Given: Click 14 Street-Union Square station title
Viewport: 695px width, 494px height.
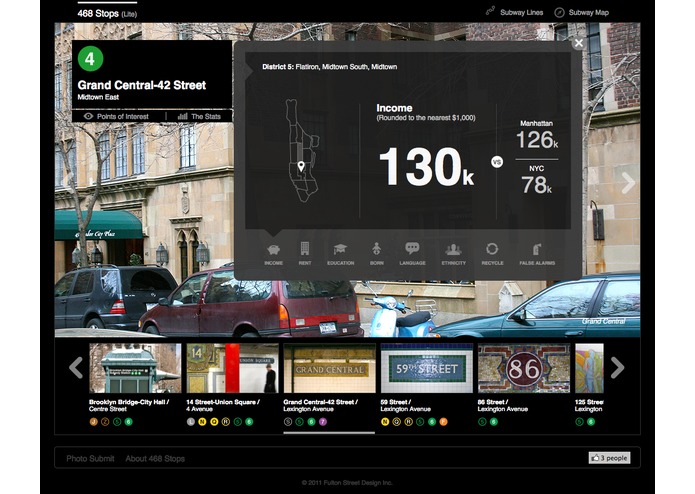Looking at the screenshot, I should 223,405.
